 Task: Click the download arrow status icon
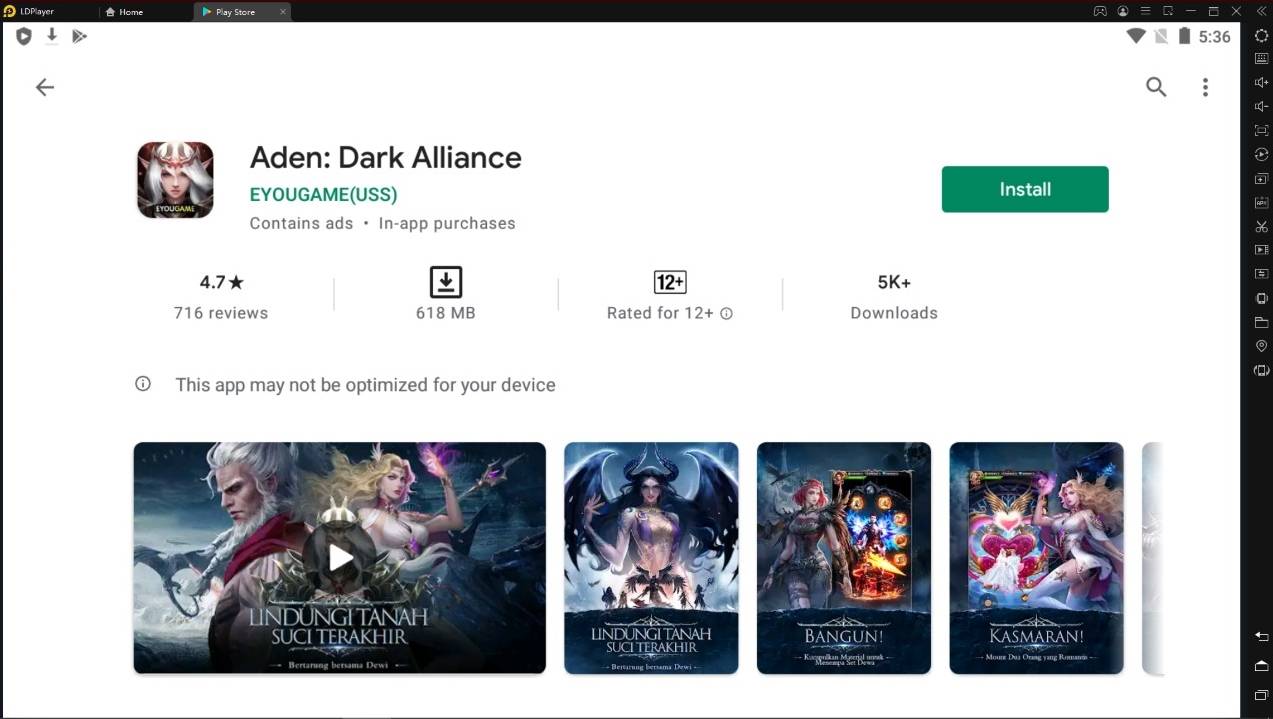52,36
